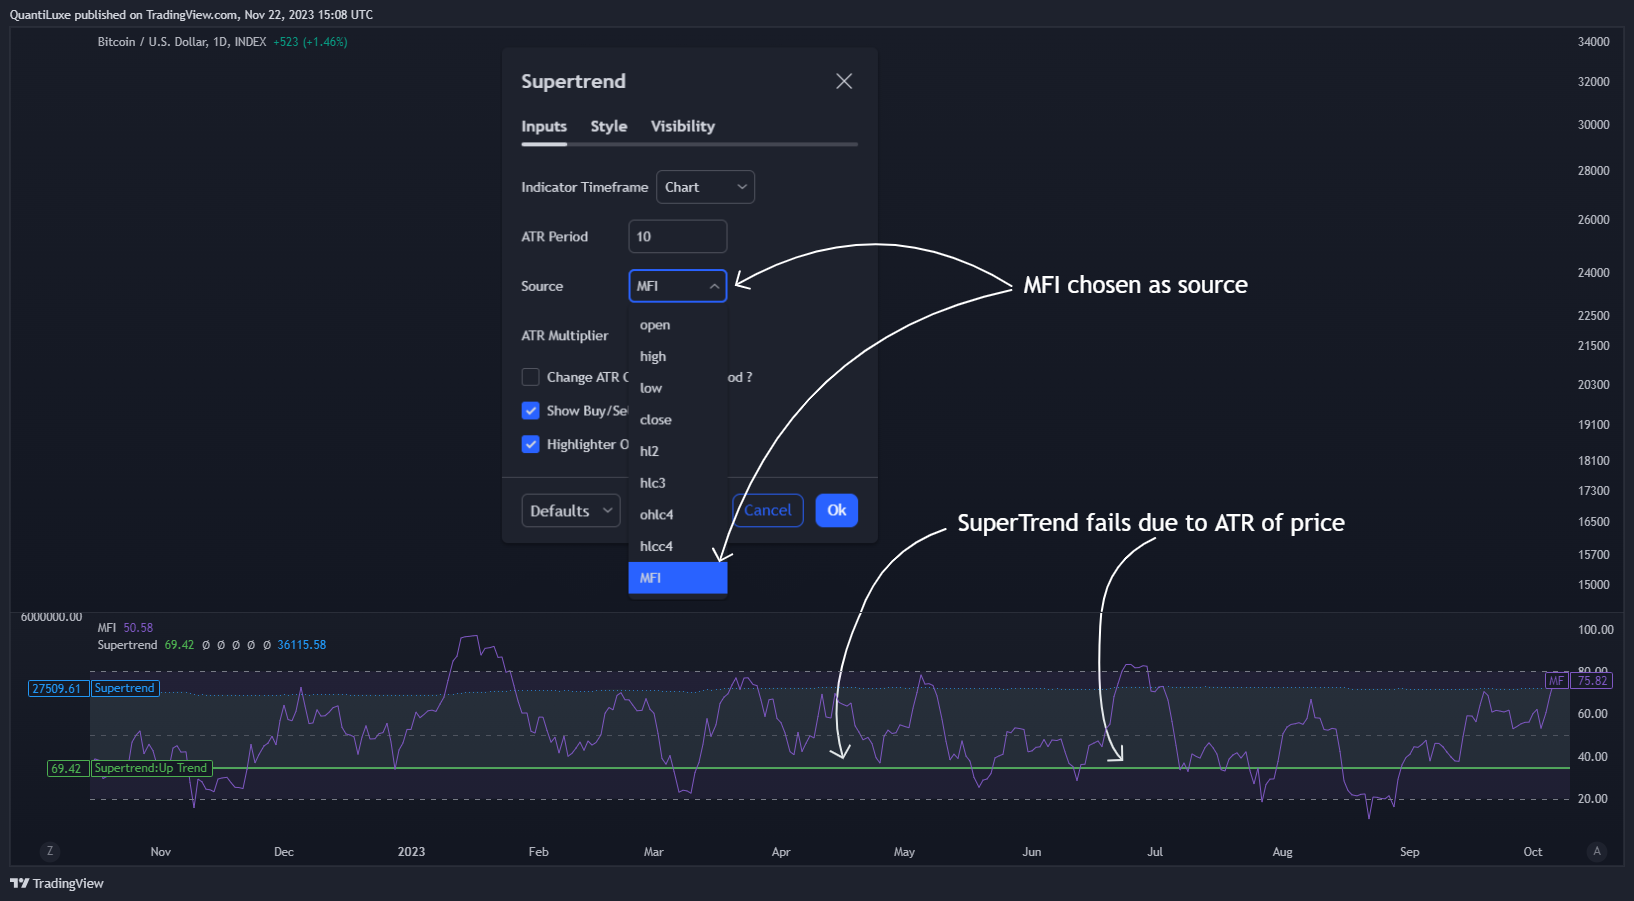
Task: Pick the highlighted MFI source option
Action: pos(677,578)
